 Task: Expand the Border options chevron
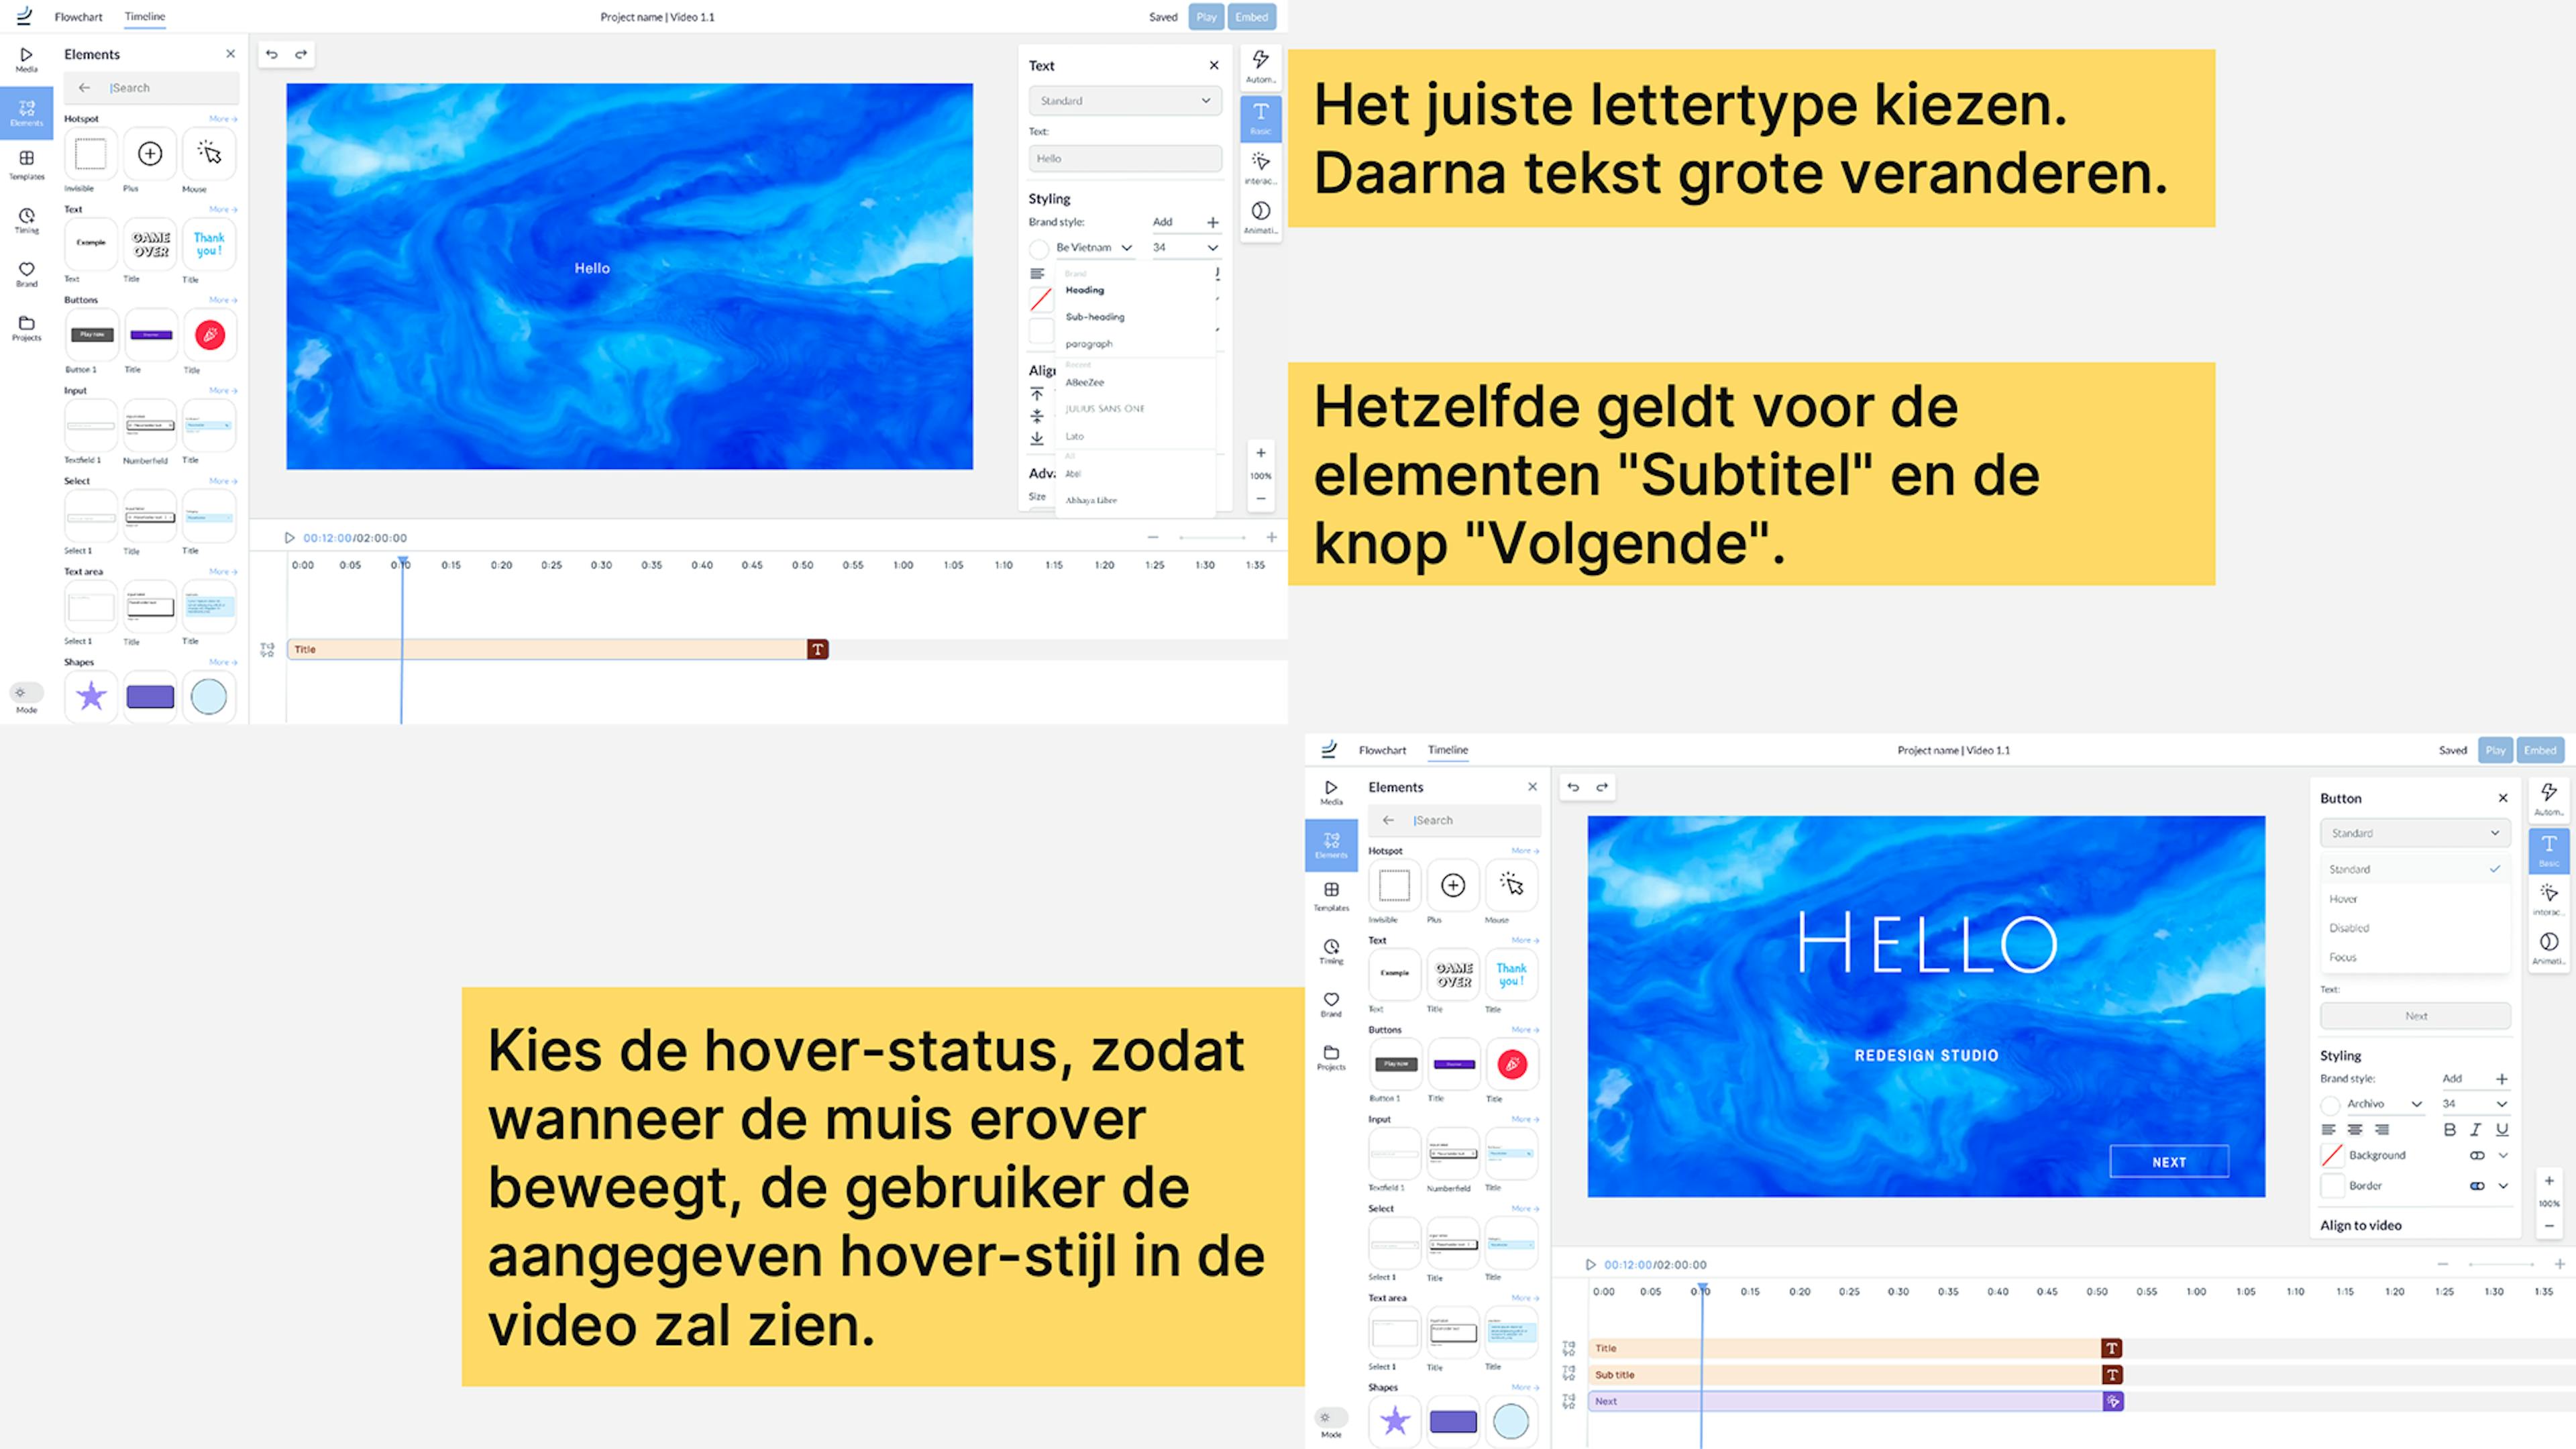point(2503,1186)
